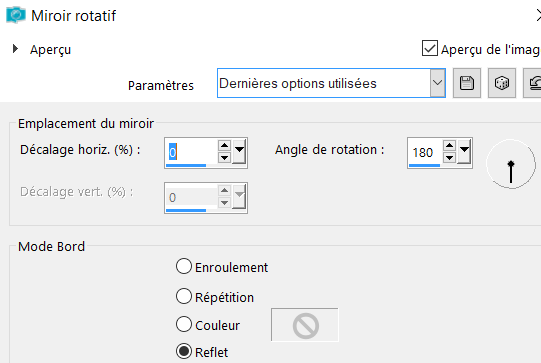Image resolution: width=541 pixels, height=363 pixels.
Task: Click the Miroir rotatif title bar icon
Action: [16, 15]
